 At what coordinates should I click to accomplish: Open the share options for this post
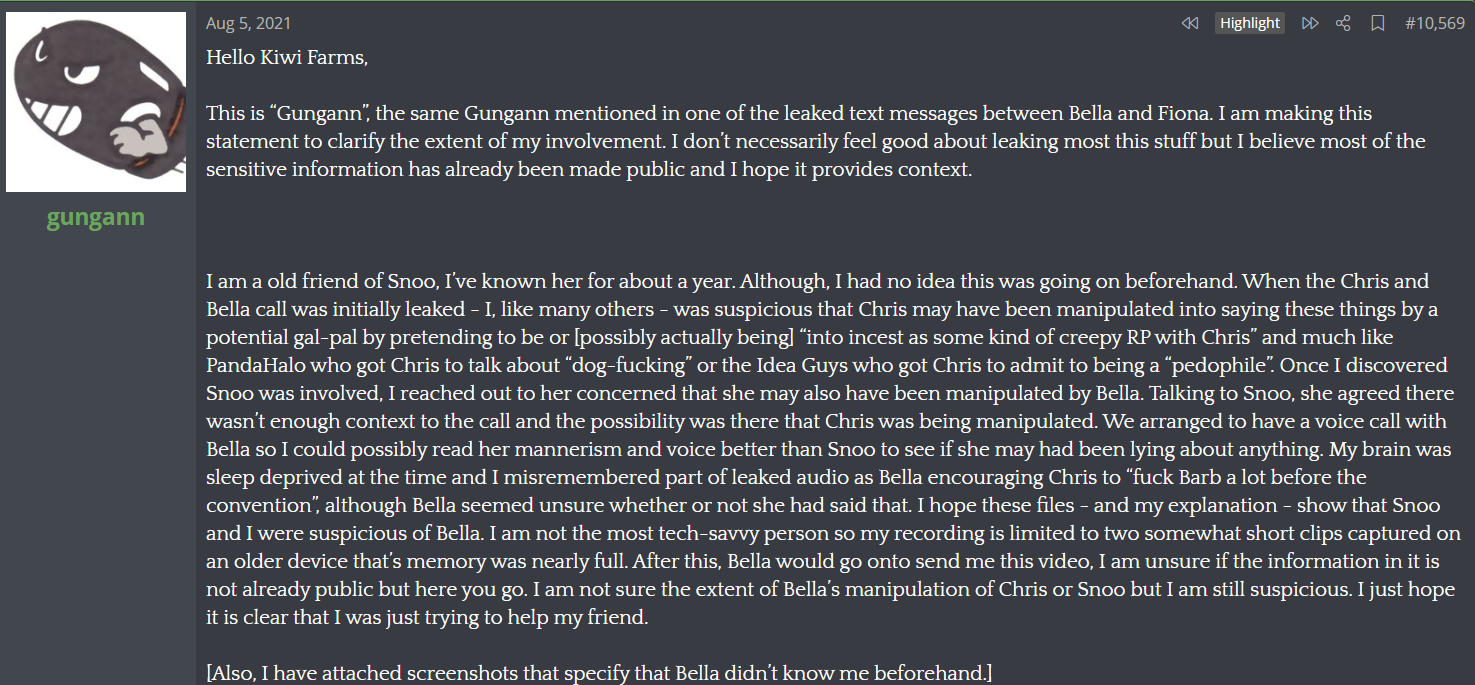pyautogui.click(x=1344, y=23)
